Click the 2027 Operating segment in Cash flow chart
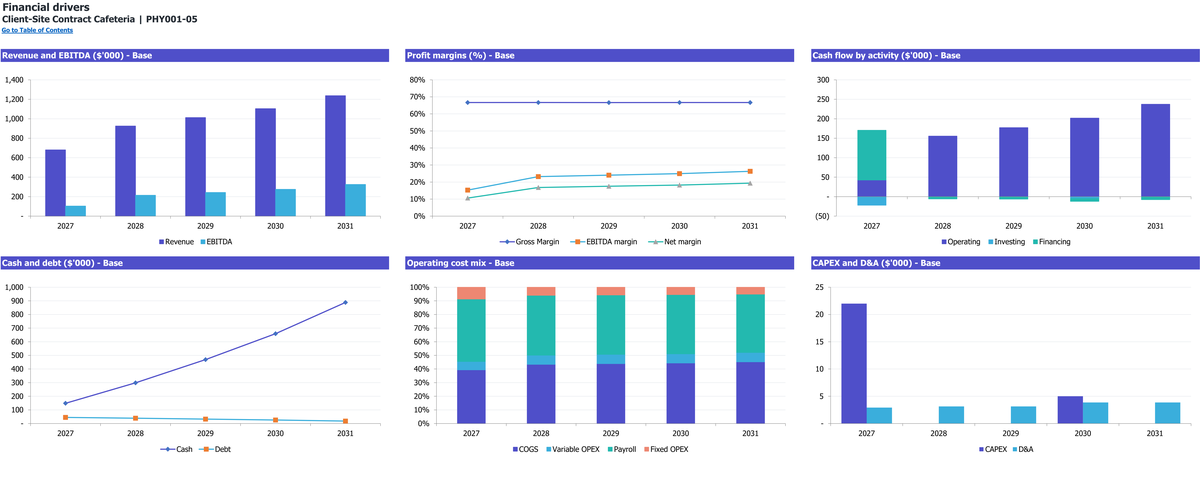Screen dimensions: 1200x503 coord(872,188)
